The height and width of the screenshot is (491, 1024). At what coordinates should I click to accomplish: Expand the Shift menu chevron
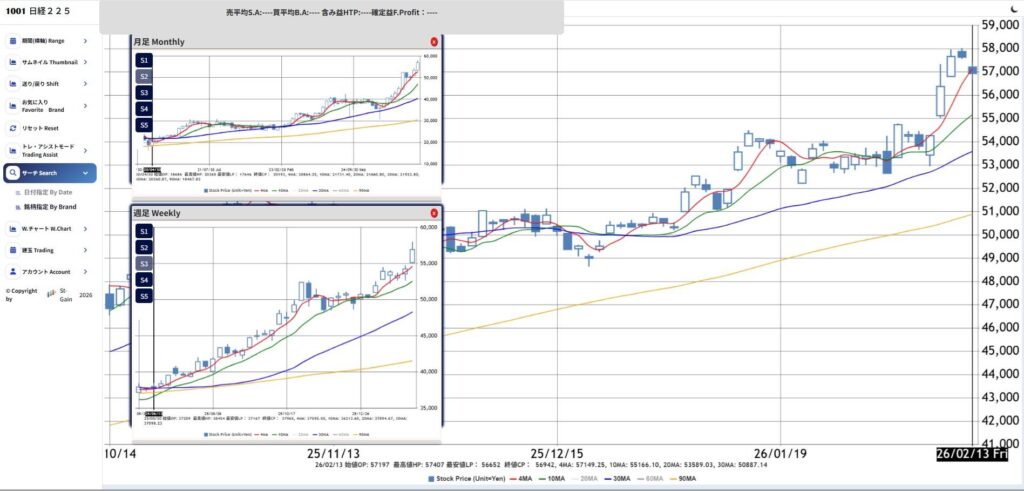tap(85, 84)
